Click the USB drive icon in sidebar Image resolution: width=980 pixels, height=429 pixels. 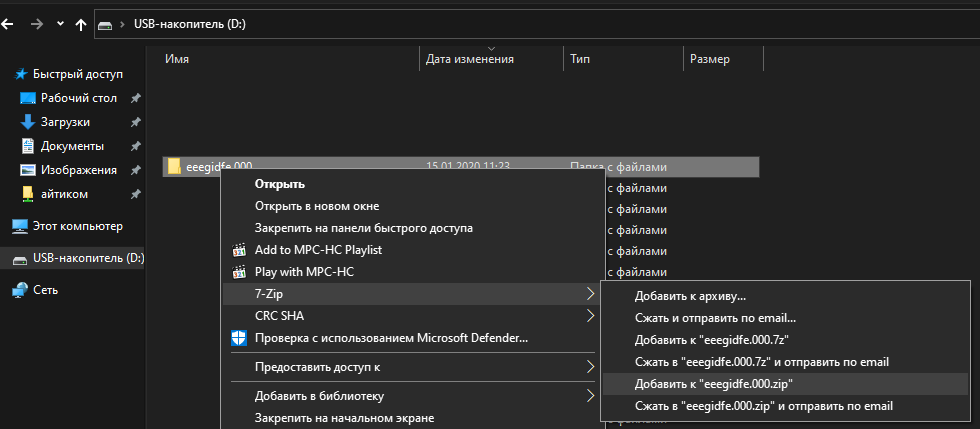[21, 259]
